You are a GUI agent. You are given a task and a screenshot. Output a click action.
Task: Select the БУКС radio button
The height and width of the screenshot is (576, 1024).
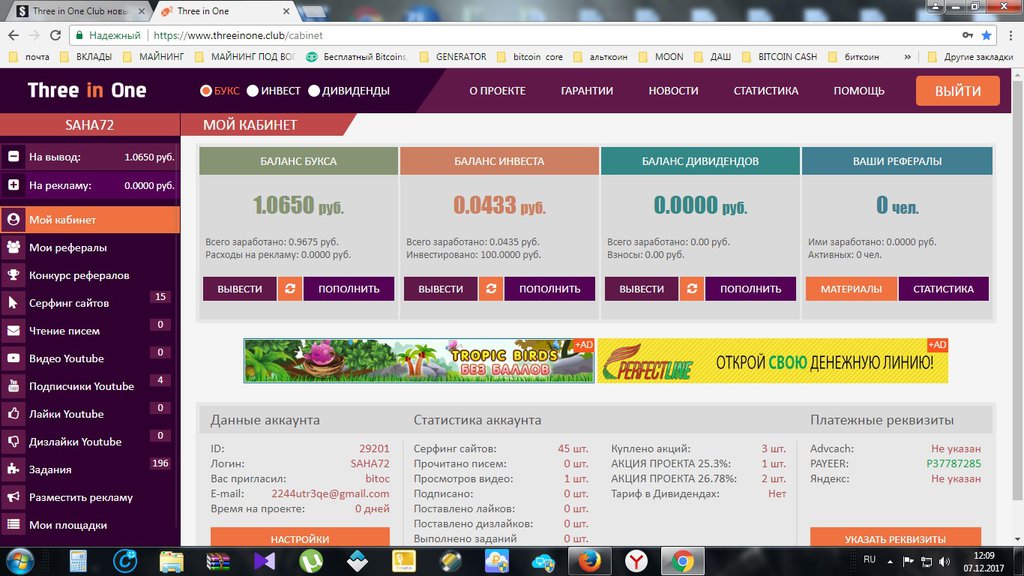pyautogui.click(x=207, y=91)
